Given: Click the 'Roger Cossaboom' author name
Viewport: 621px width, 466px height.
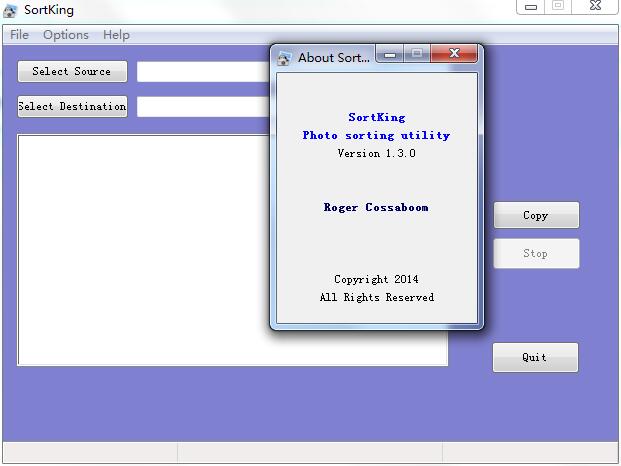Looking at the screenshot, I should (x=376, y=207).
